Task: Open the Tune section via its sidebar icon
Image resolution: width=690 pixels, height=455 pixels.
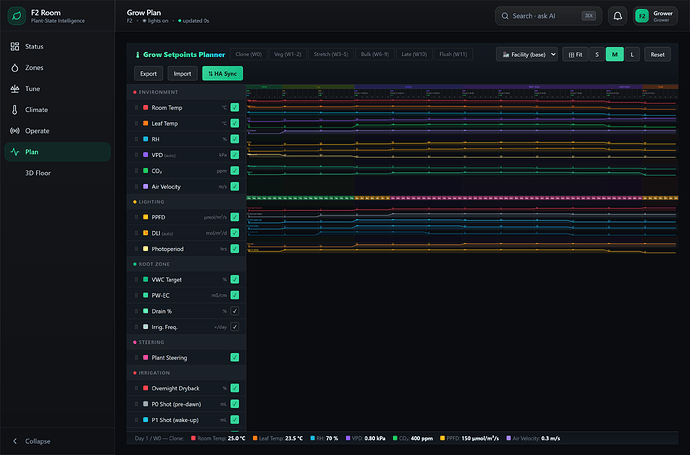Action: tap(15, 88)
